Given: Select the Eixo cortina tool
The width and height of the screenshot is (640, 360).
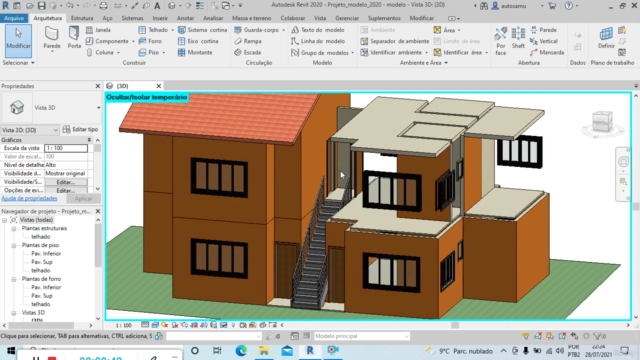Looking at the screenshot, I should (198, 41).
